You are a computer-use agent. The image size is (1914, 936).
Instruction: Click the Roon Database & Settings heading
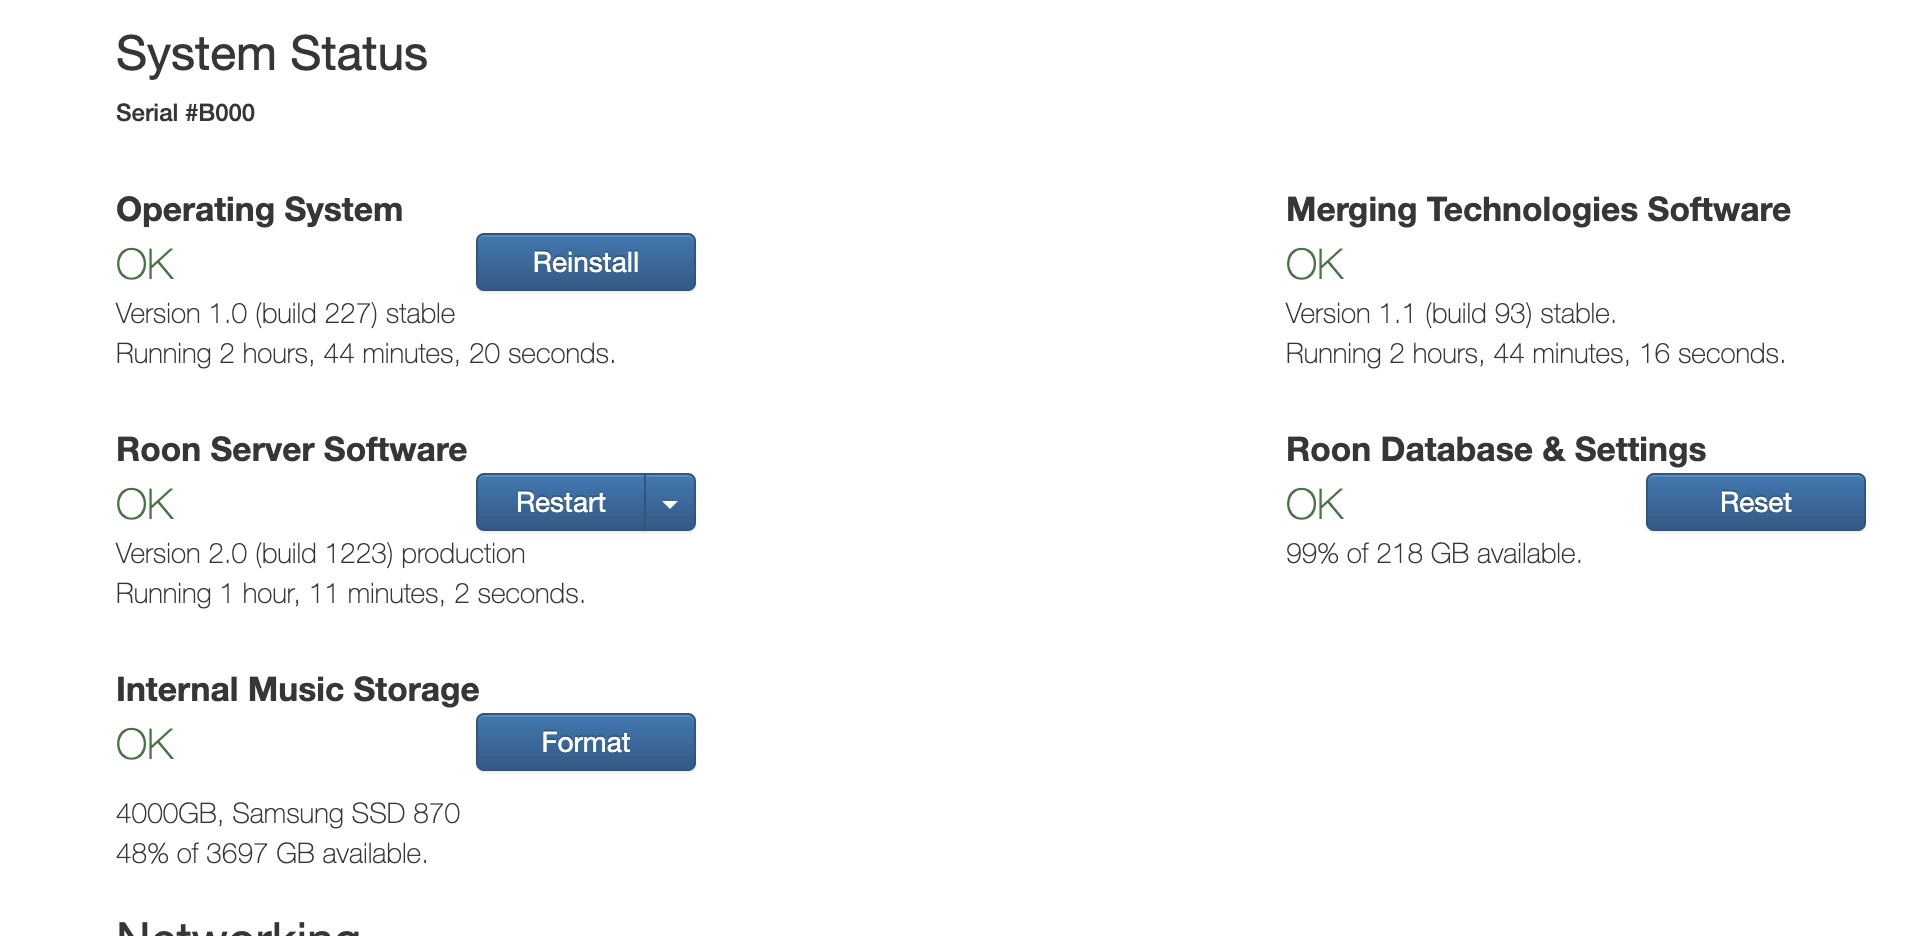(x=1495, y=450)
